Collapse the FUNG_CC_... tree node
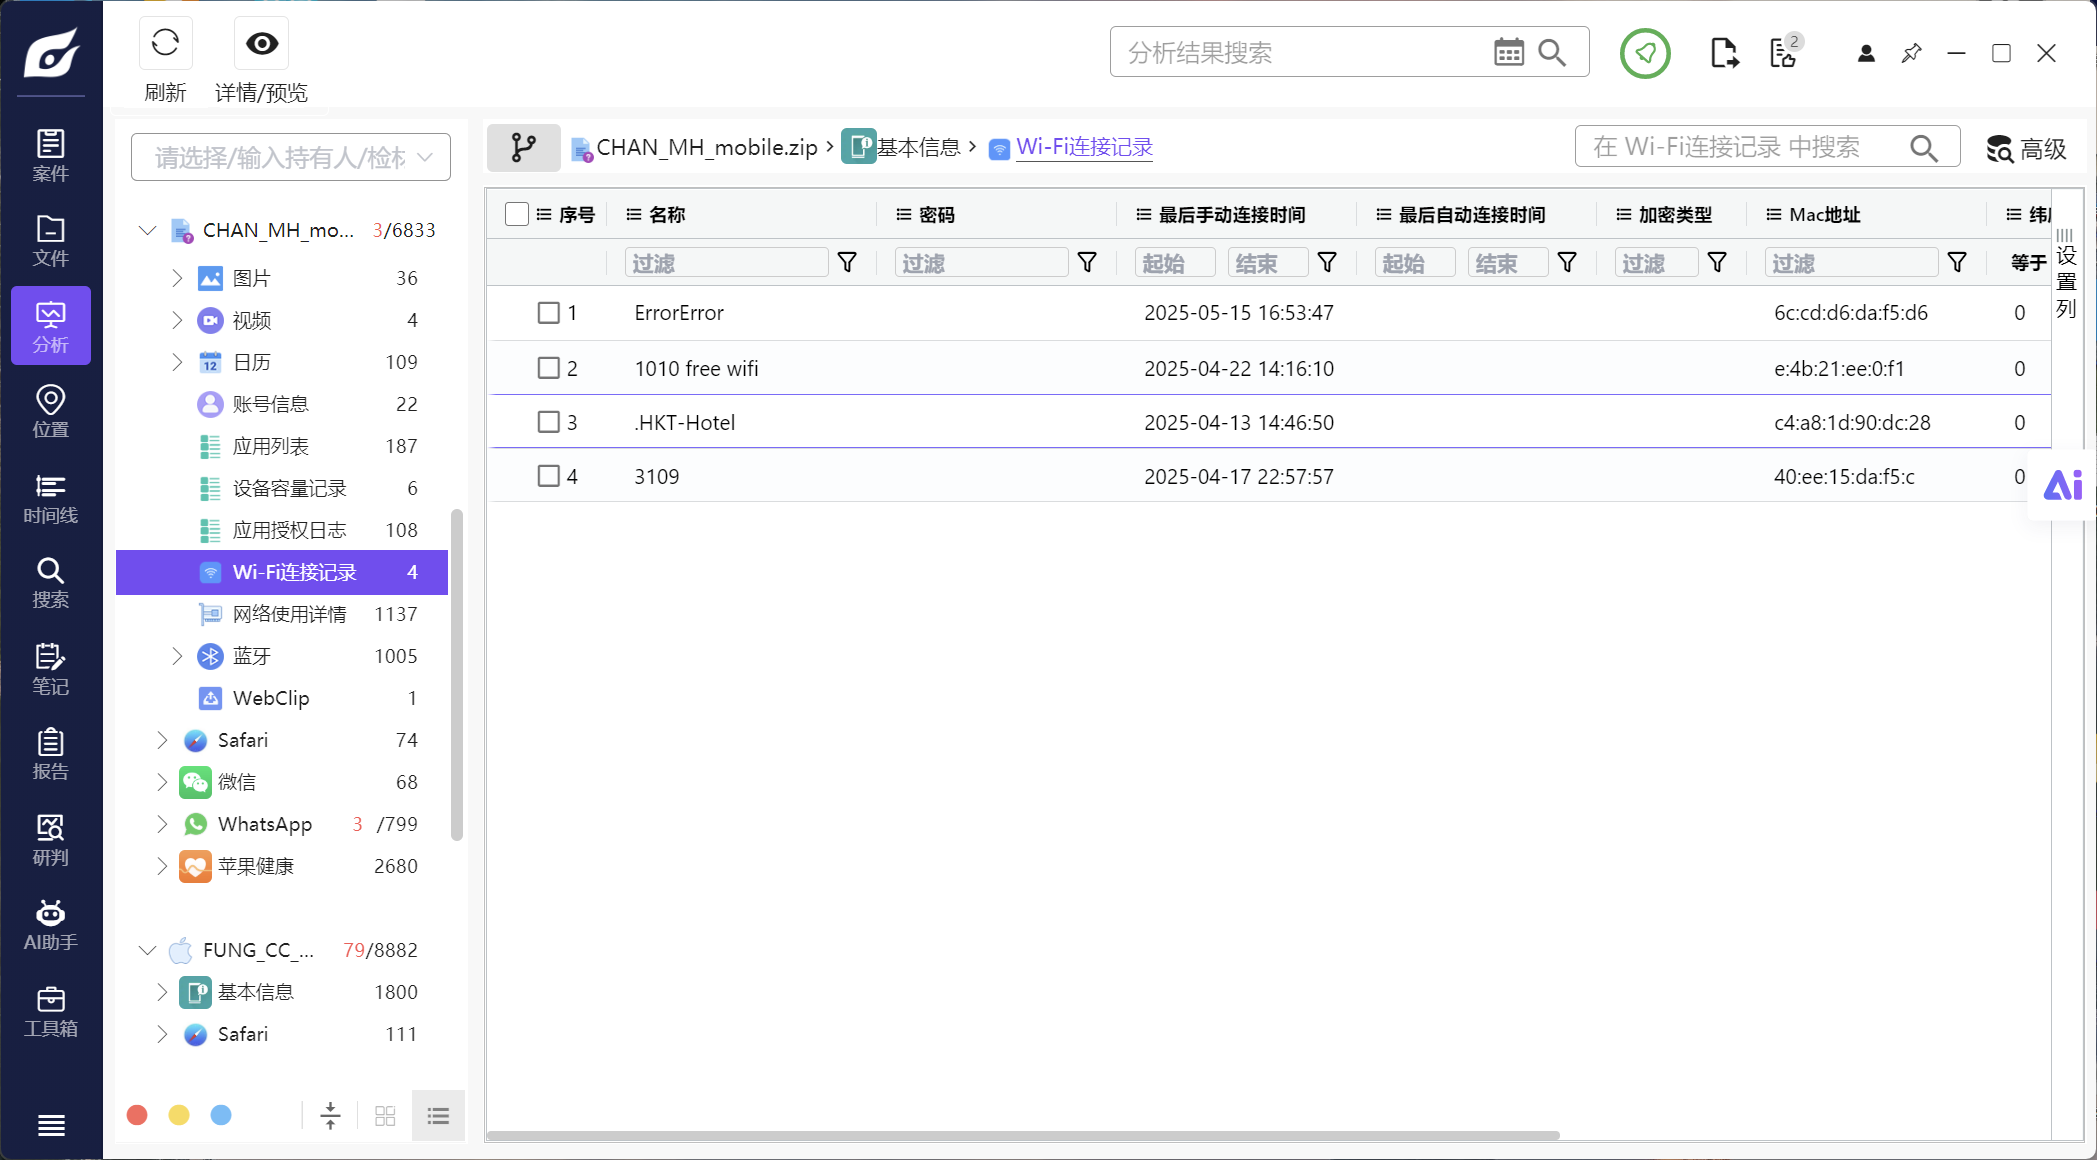2097x1160 pixels. pyautogui.click(x=148, y=950)
